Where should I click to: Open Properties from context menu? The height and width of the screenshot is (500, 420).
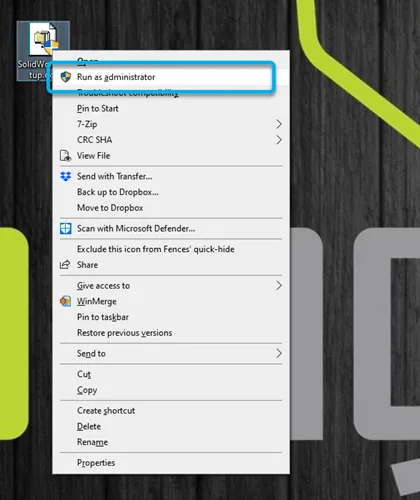coord(96,463)
